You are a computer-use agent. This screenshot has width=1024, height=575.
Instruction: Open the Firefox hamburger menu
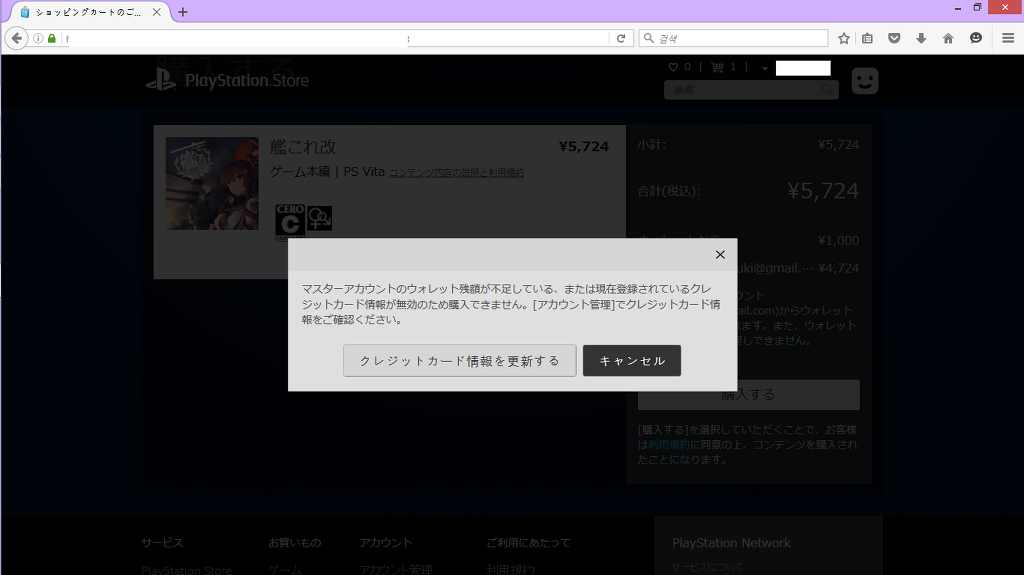(1008, 39)
